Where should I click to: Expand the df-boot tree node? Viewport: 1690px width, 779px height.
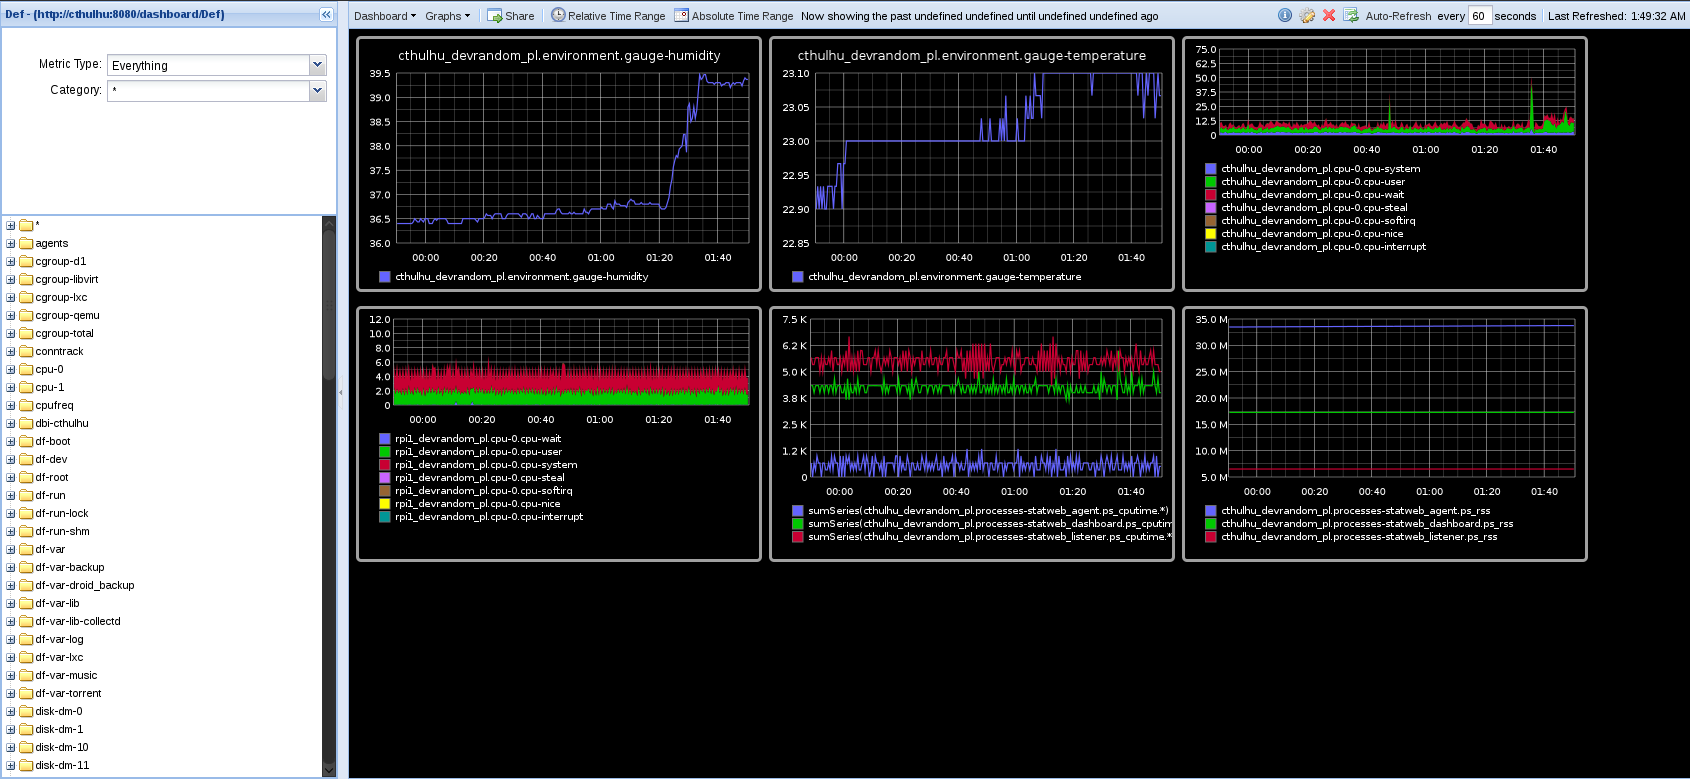[11, 441]
